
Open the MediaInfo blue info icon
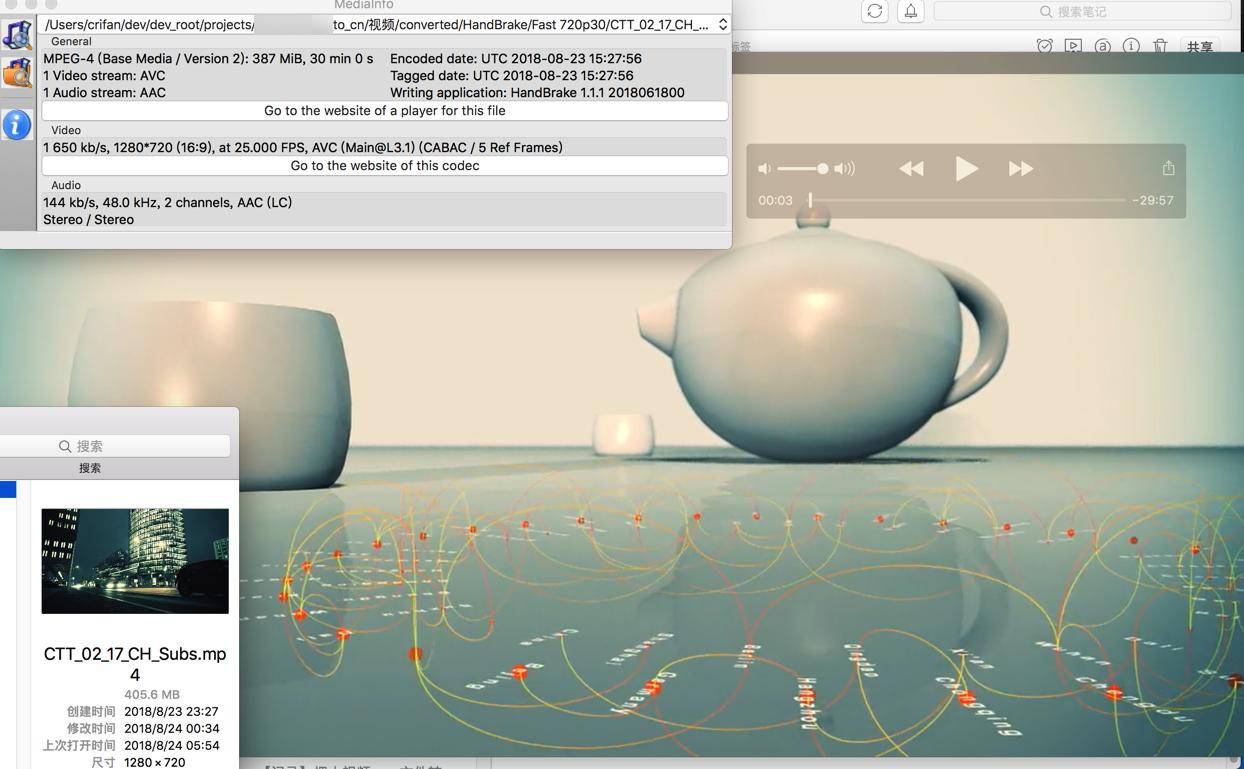17,125
